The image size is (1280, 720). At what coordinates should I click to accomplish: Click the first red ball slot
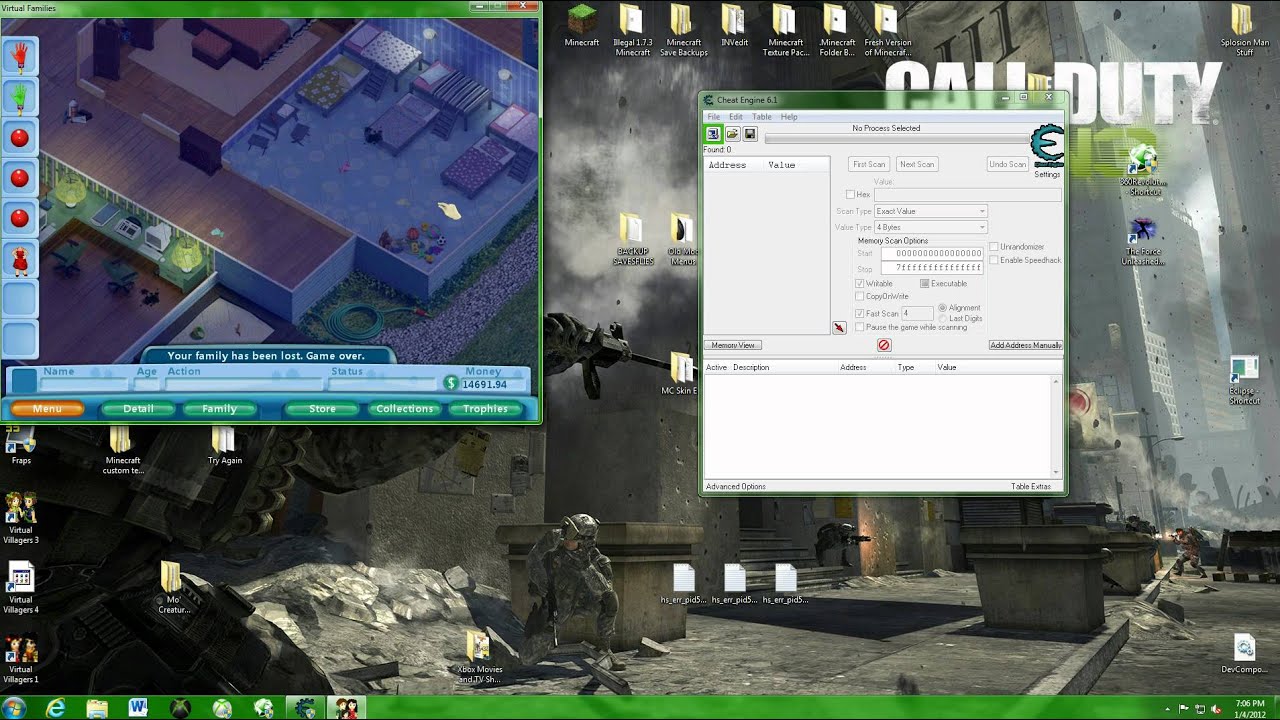pos(19,138)
